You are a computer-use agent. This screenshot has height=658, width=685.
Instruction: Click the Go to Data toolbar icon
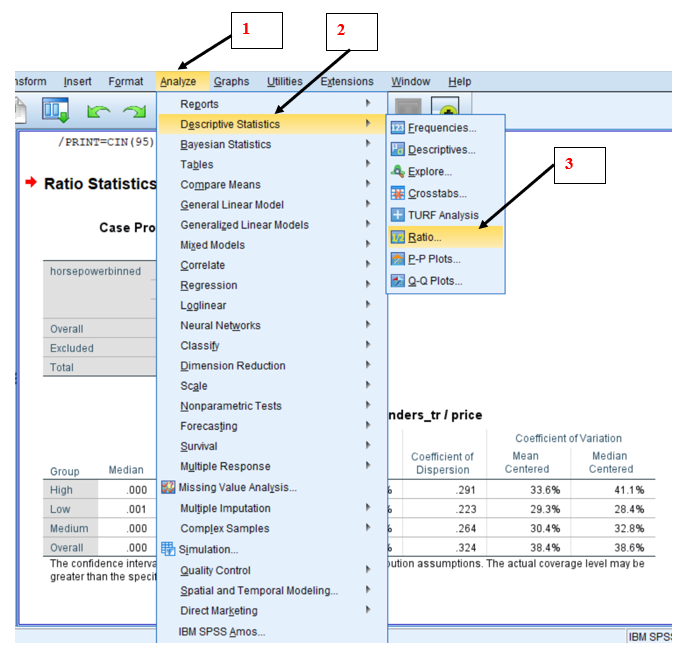click(x=55, y=110)
